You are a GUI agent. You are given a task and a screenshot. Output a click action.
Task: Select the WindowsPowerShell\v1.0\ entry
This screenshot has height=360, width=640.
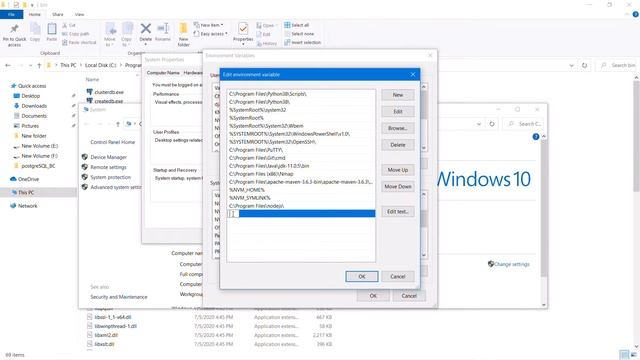[301, 134]
